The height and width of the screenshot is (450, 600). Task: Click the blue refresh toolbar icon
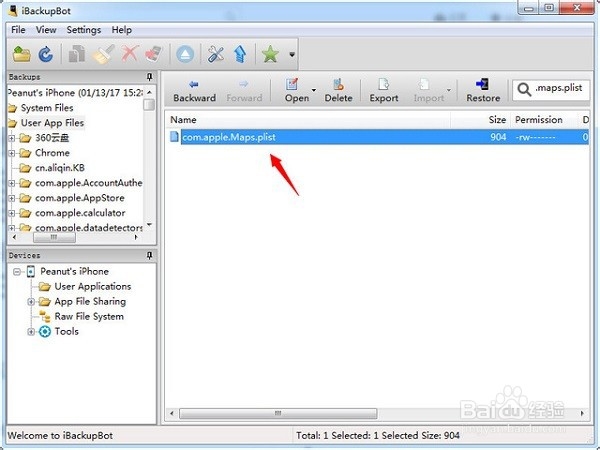point(46,54)
